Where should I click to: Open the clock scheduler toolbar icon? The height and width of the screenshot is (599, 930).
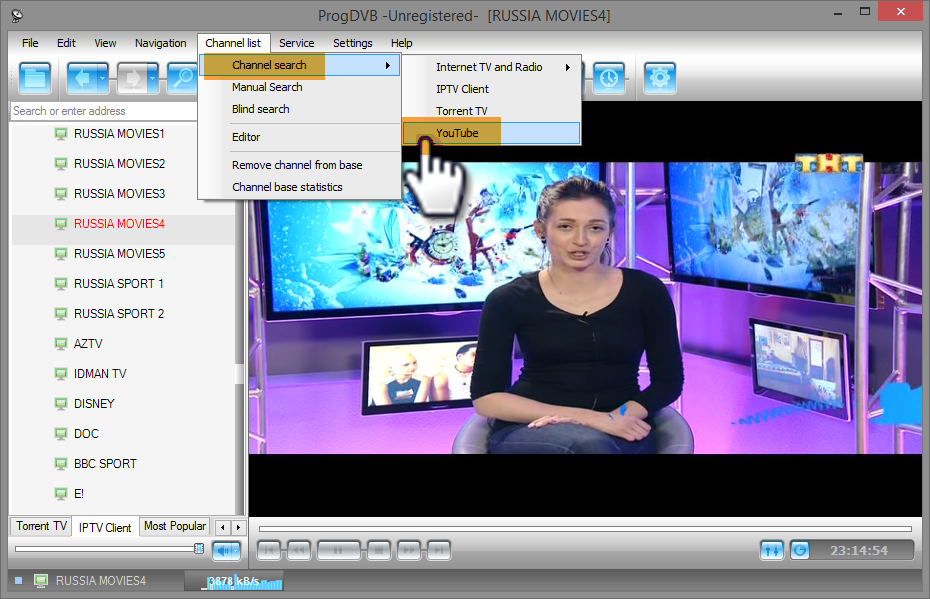(609, 78)
